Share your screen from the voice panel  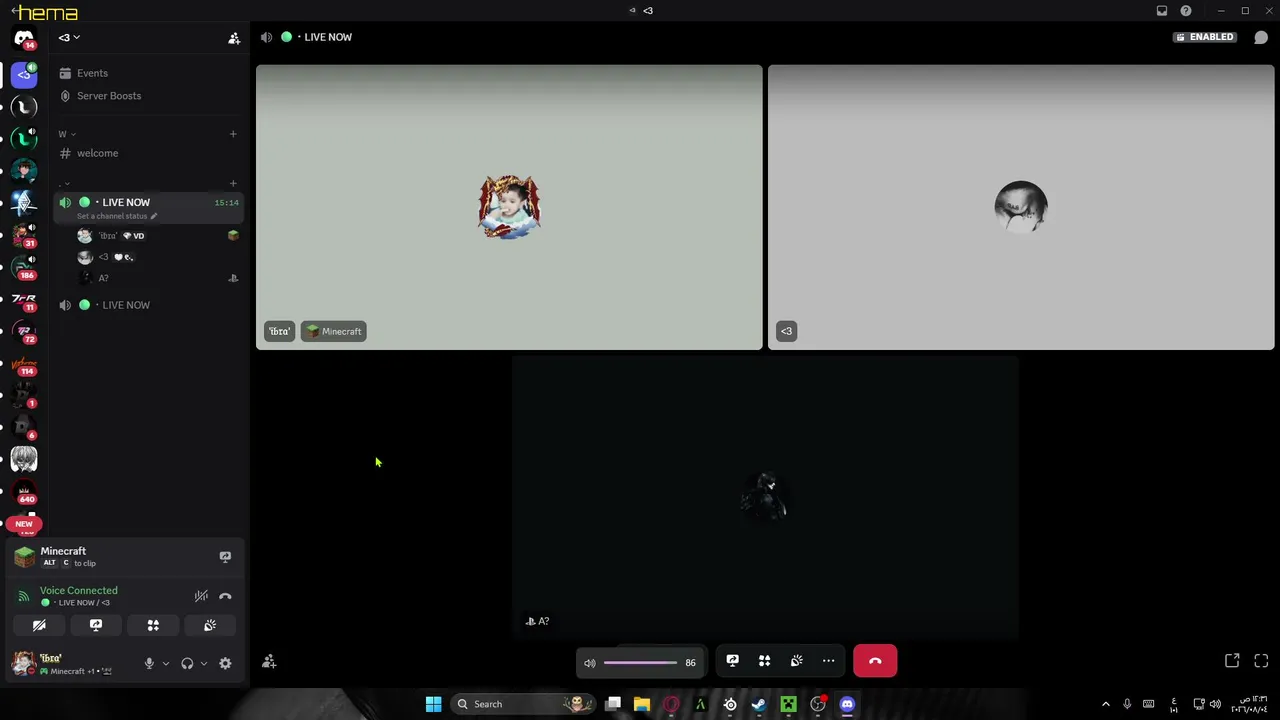coord(96,625)
